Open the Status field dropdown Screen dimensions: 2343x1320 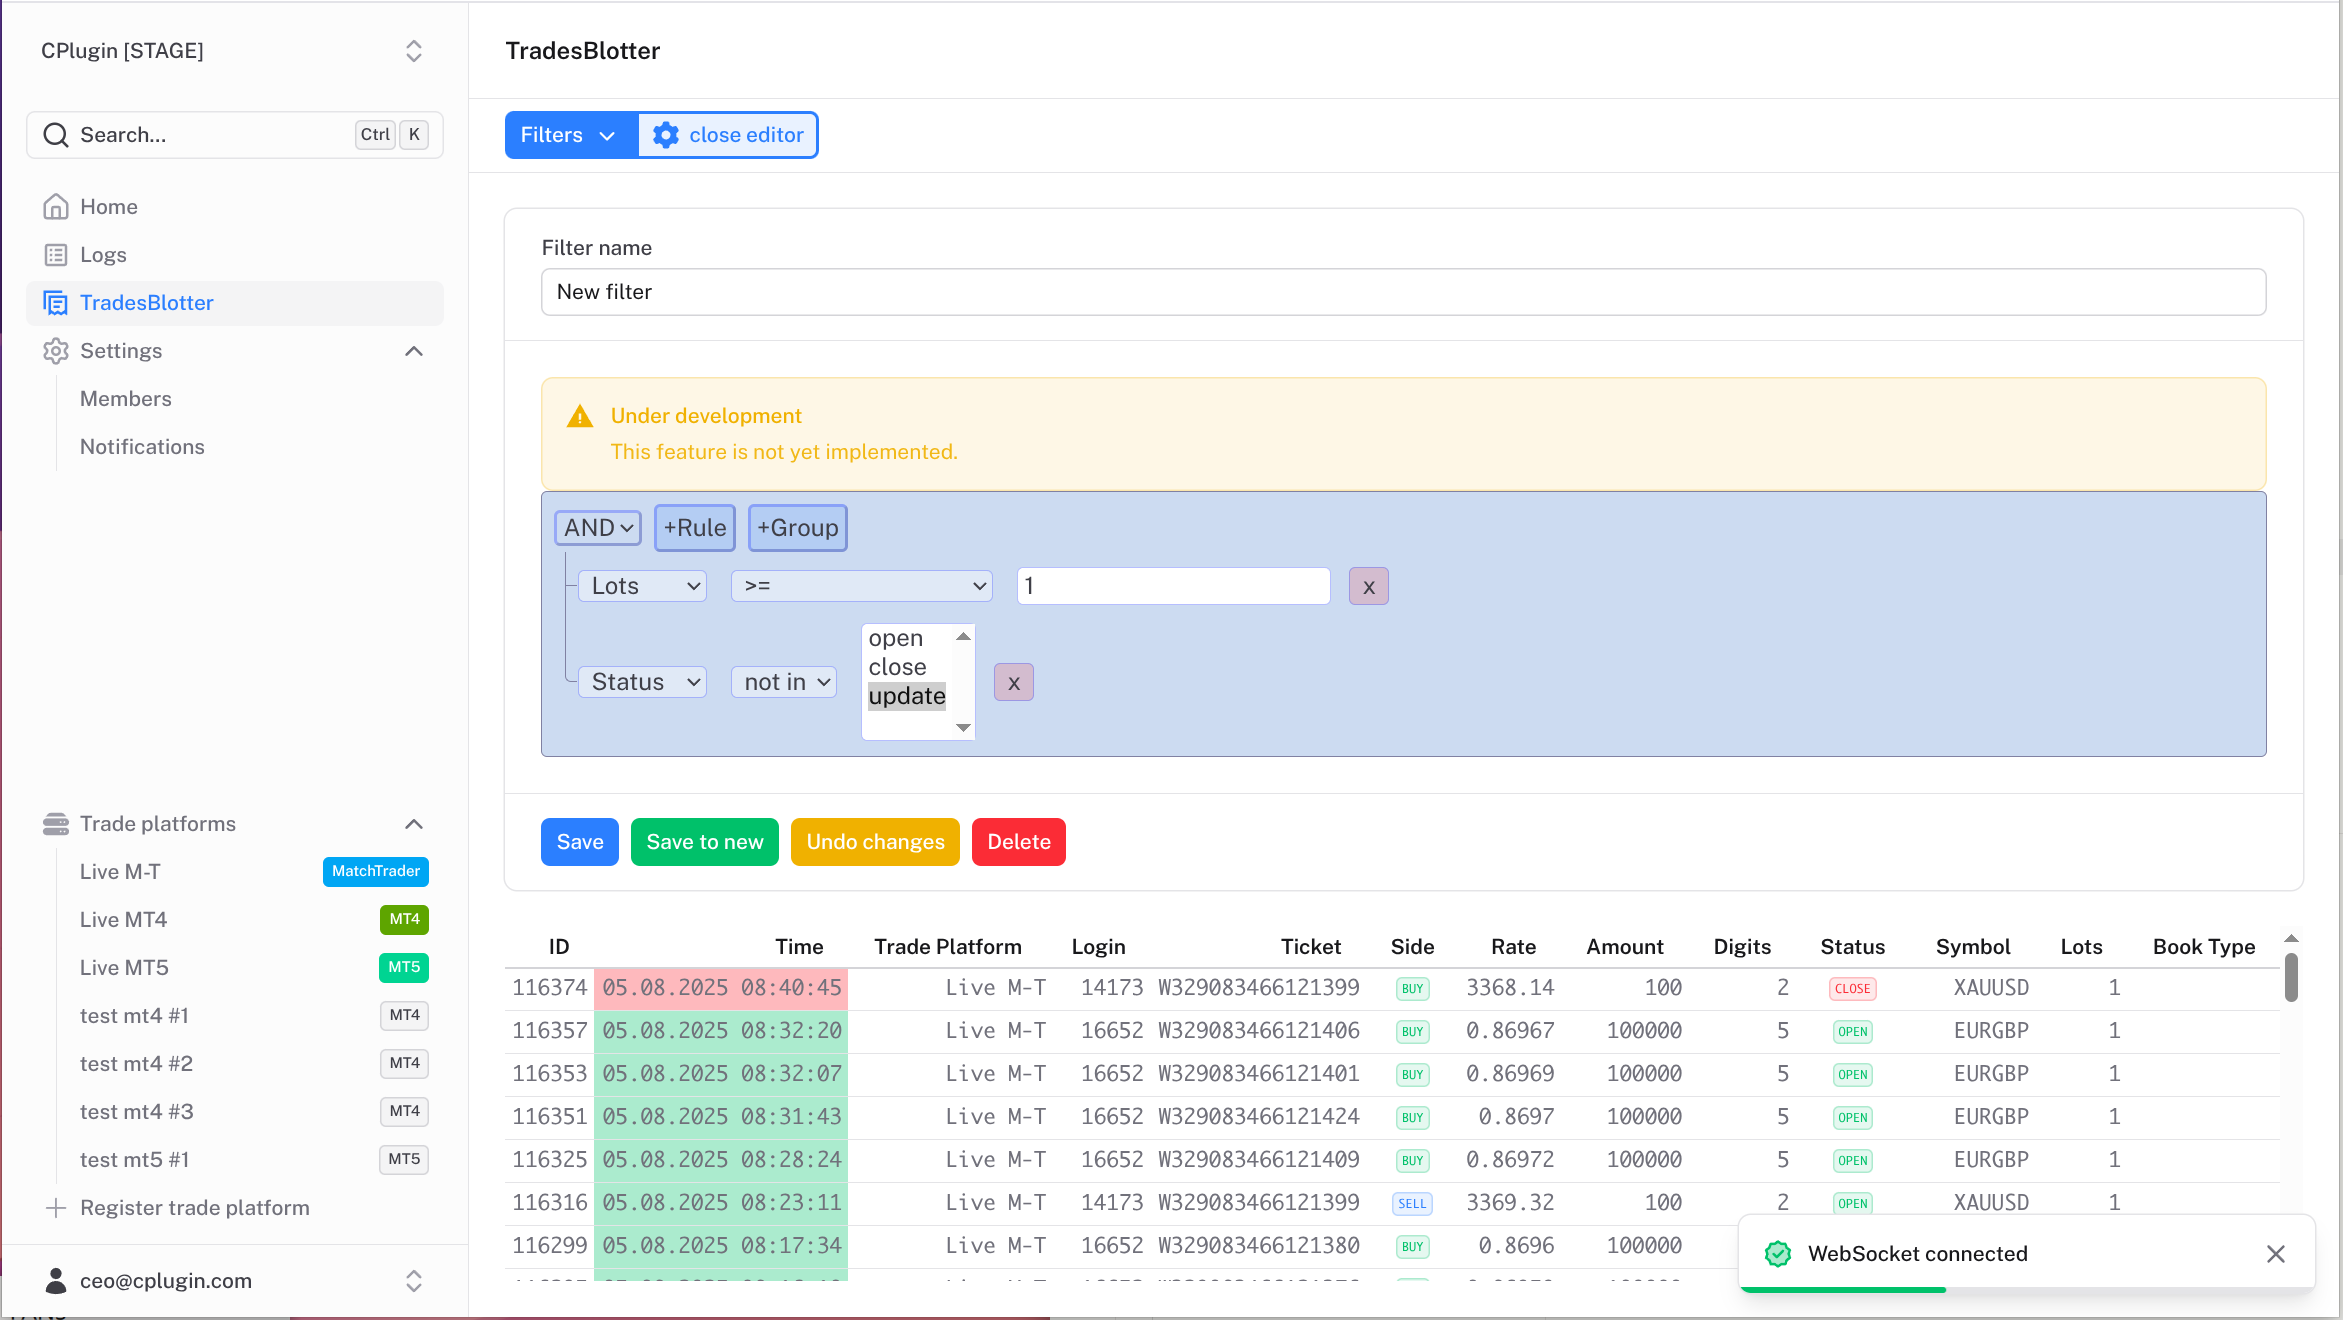pyautogui.click(x=643, y=682)
